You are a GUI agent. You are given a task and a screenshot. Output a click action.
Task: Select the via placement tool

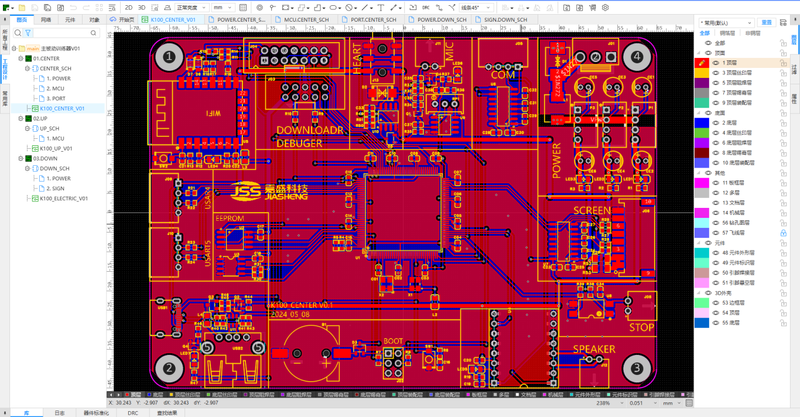coord(260,8)
